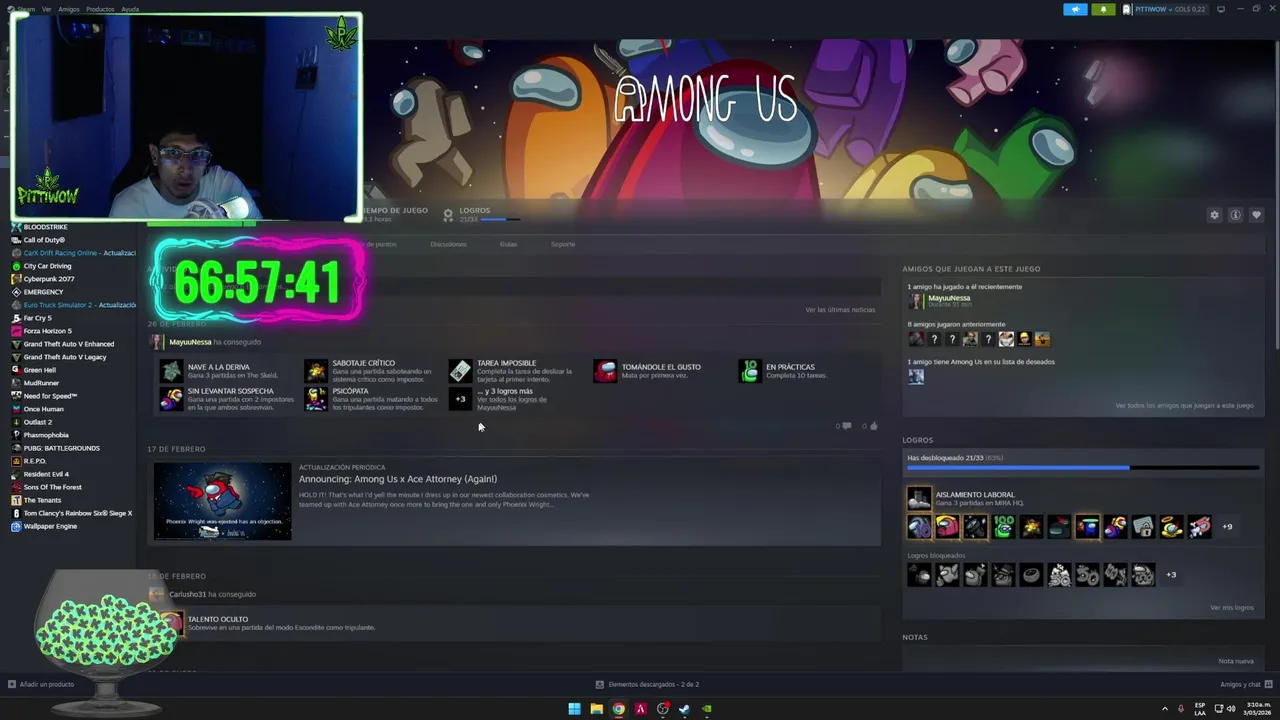Open 'Announcing: Among Us x Ace Attorney (Again!)' article
Screen dimensions: 1280x720
[398, 479]
